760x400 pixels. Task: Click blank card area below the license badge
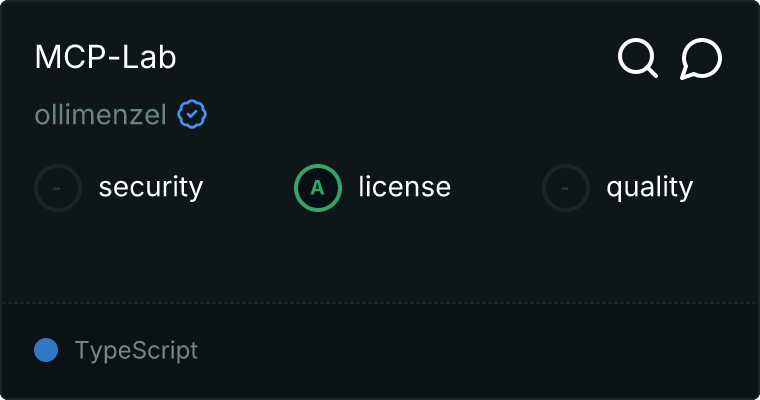318,255
